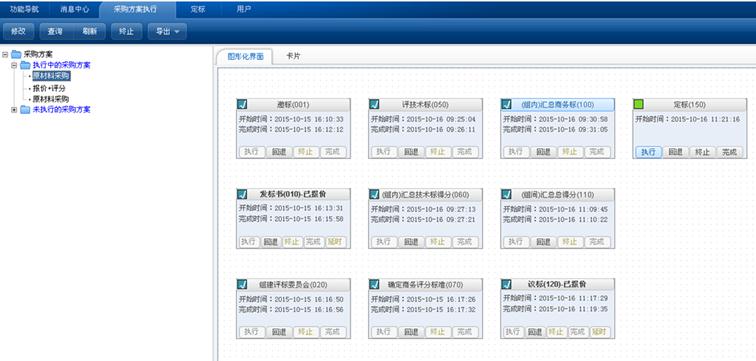Click 回退 on (组间)汇总总得分(110) card
Screen dimensions: 756x361
[543, 241]
